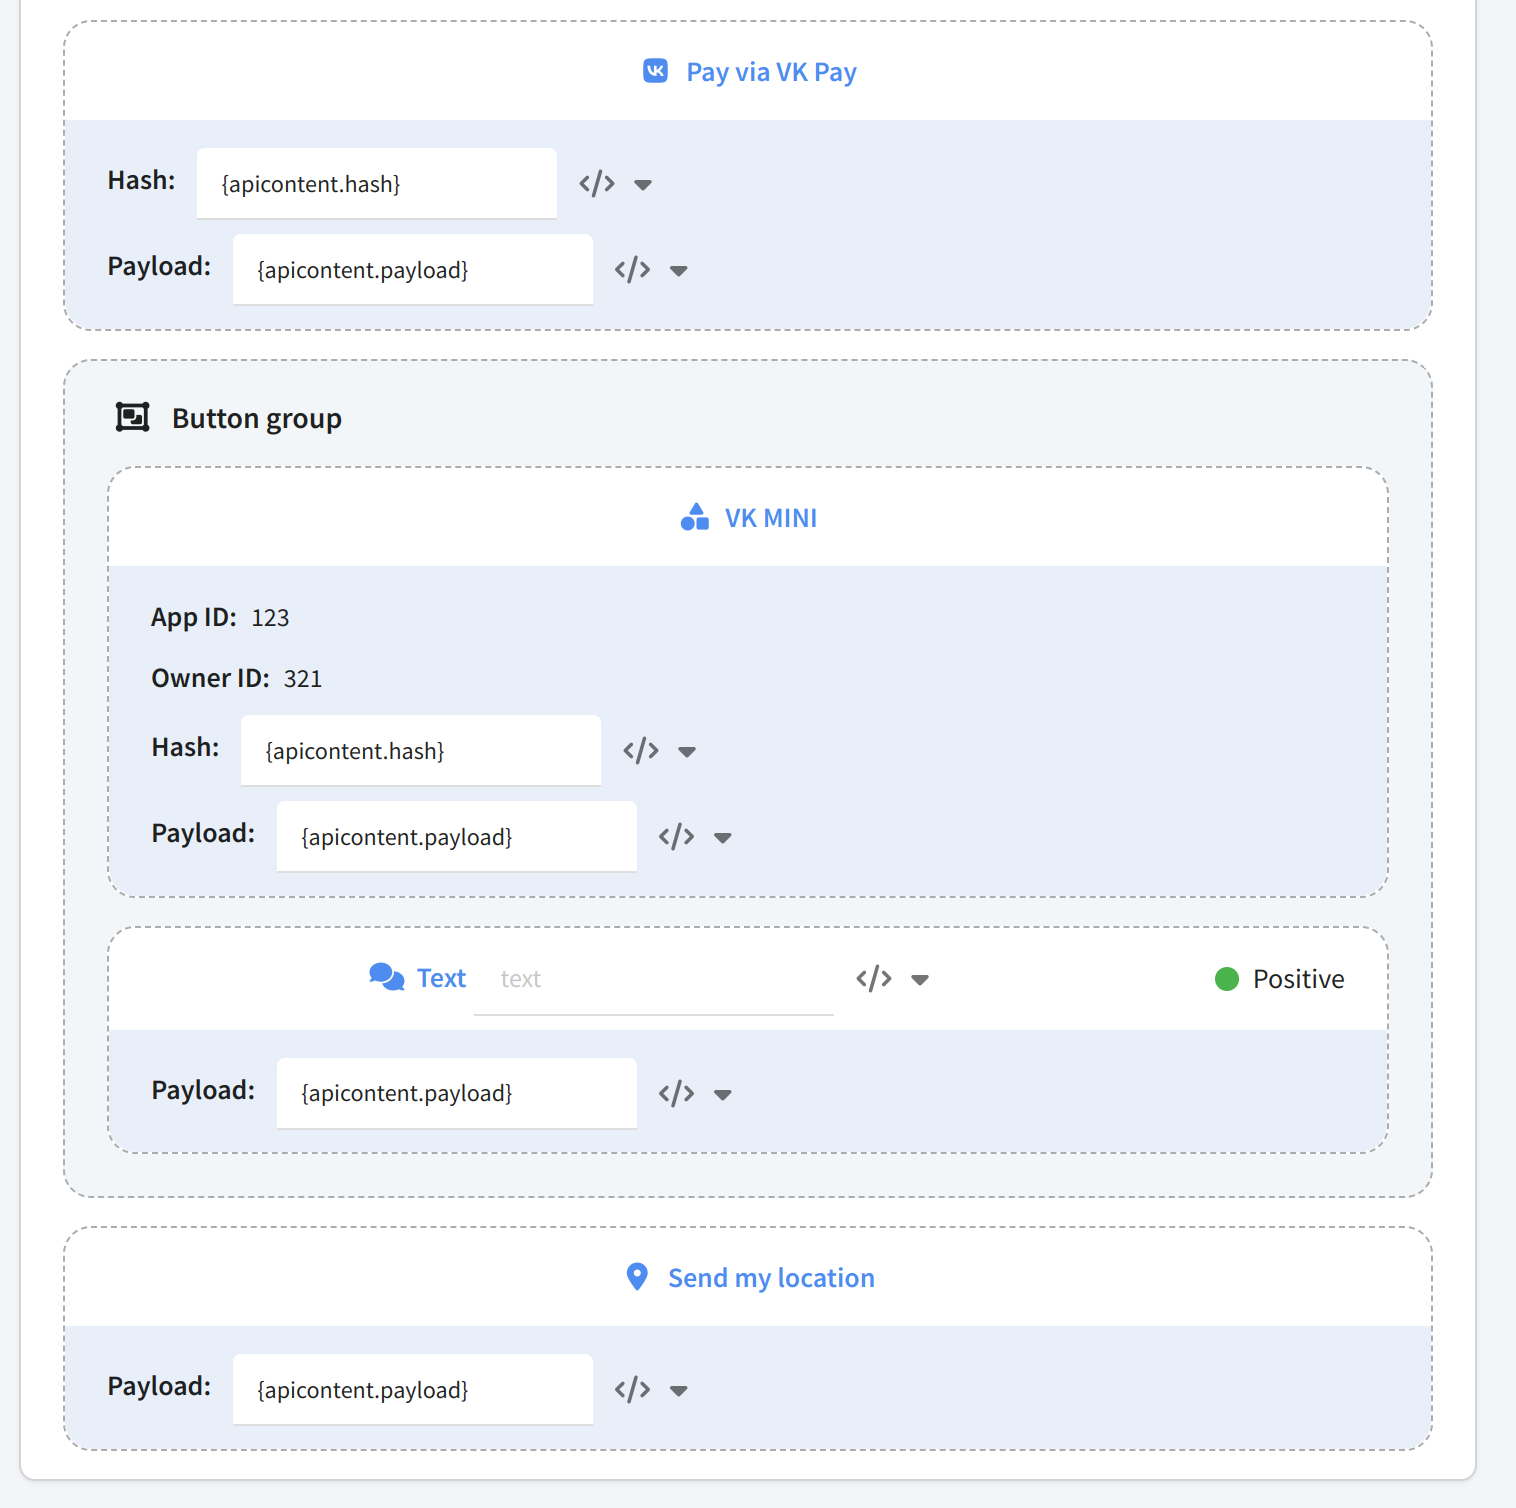Edit Payload field under Send my location

[x=413, y=1389]
